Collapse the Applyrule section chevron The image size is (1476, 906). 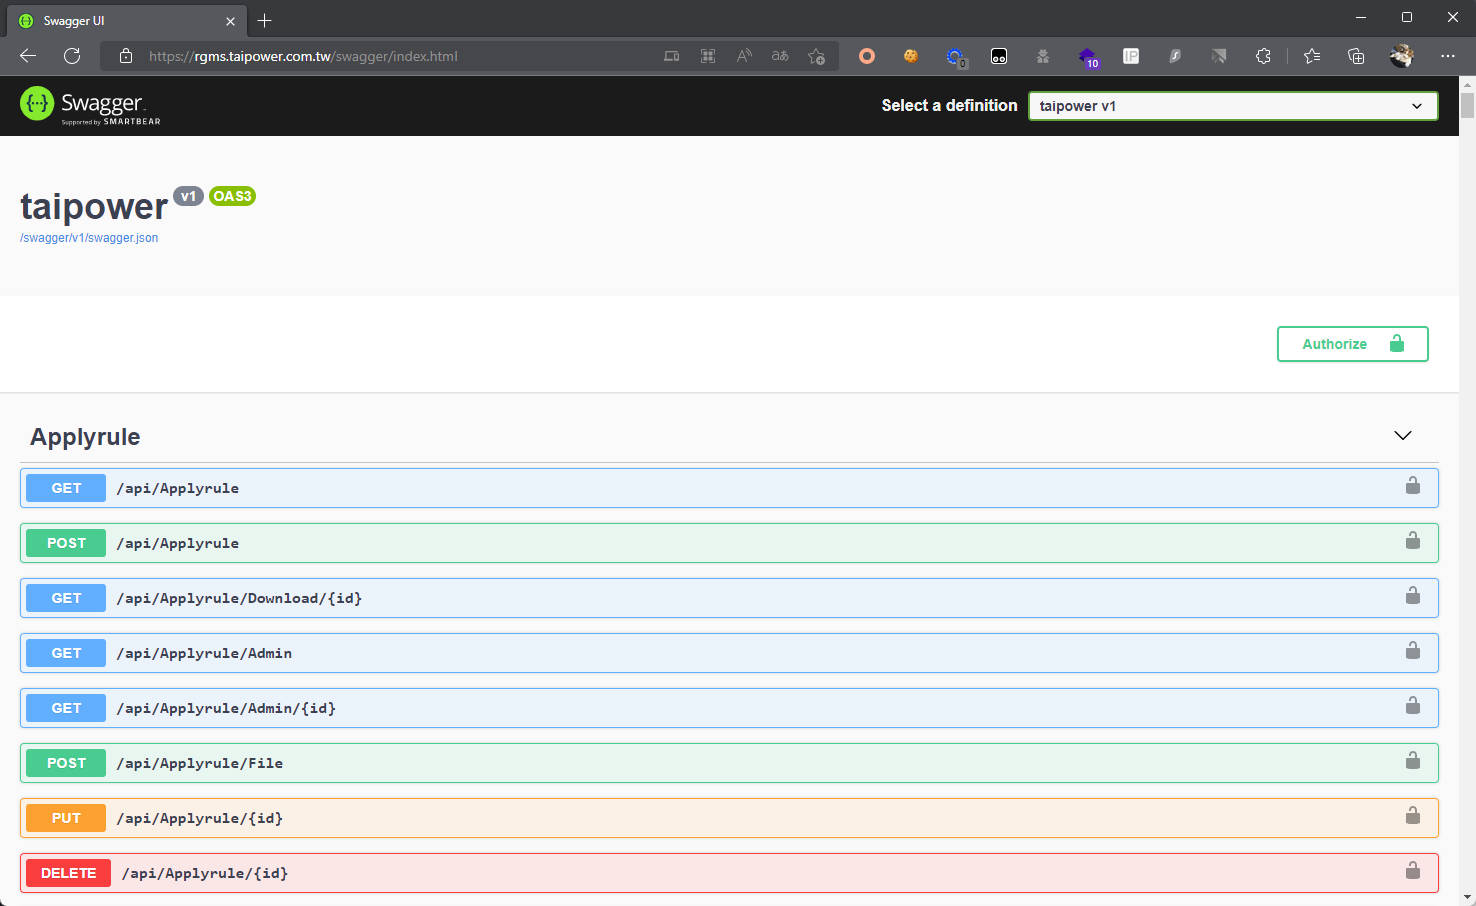(x=1403, y=436)
